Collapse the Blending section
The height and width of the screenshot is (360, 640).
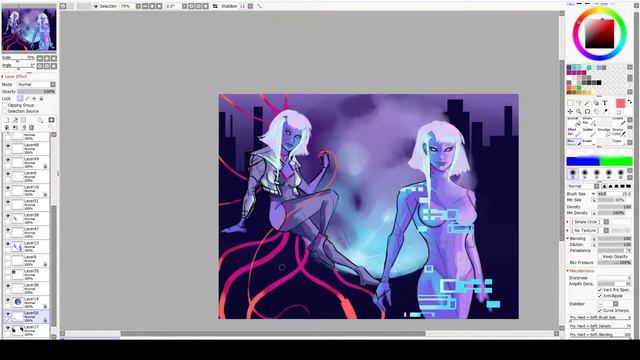click(x=568, y=238)
